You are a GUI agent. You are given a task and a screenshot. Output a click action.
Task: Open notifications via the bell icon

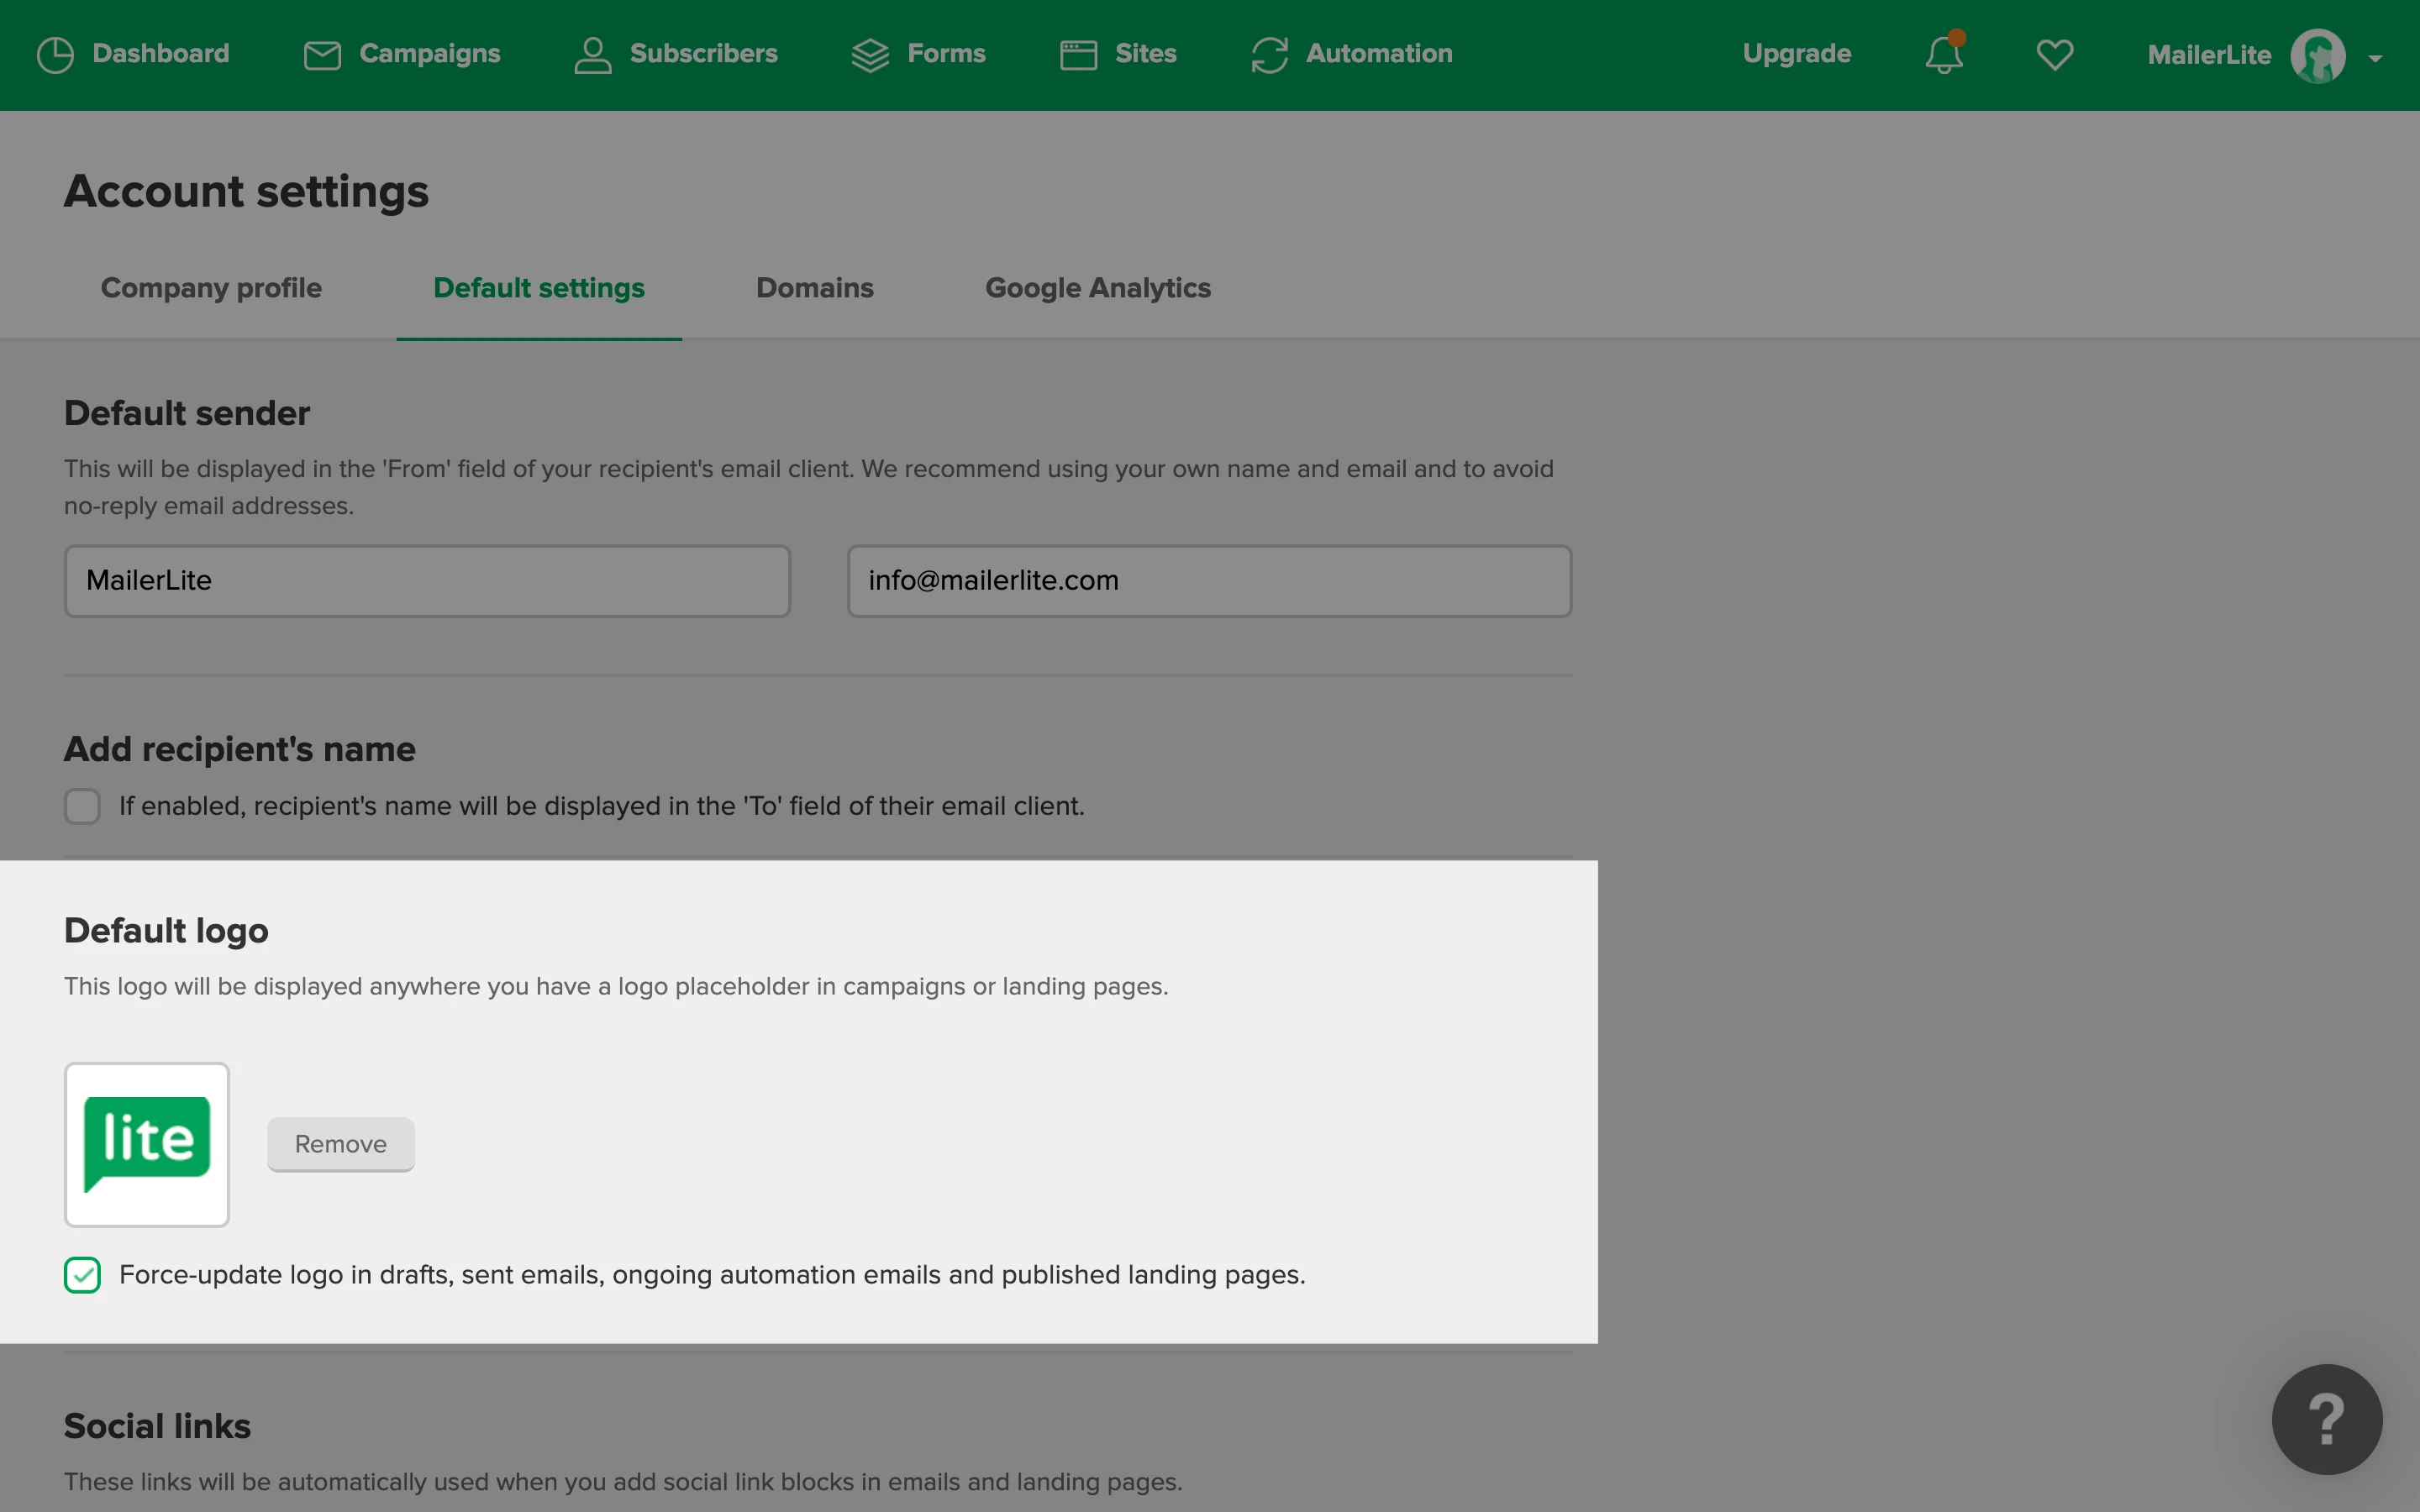pyautogui.click(x=1943, y=55)
